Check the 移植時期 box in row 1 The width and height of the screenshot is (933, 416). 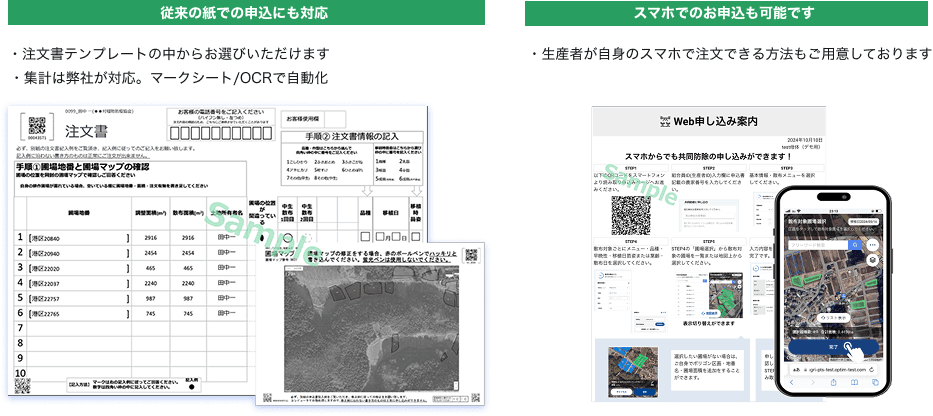click(x=415, y=237)
